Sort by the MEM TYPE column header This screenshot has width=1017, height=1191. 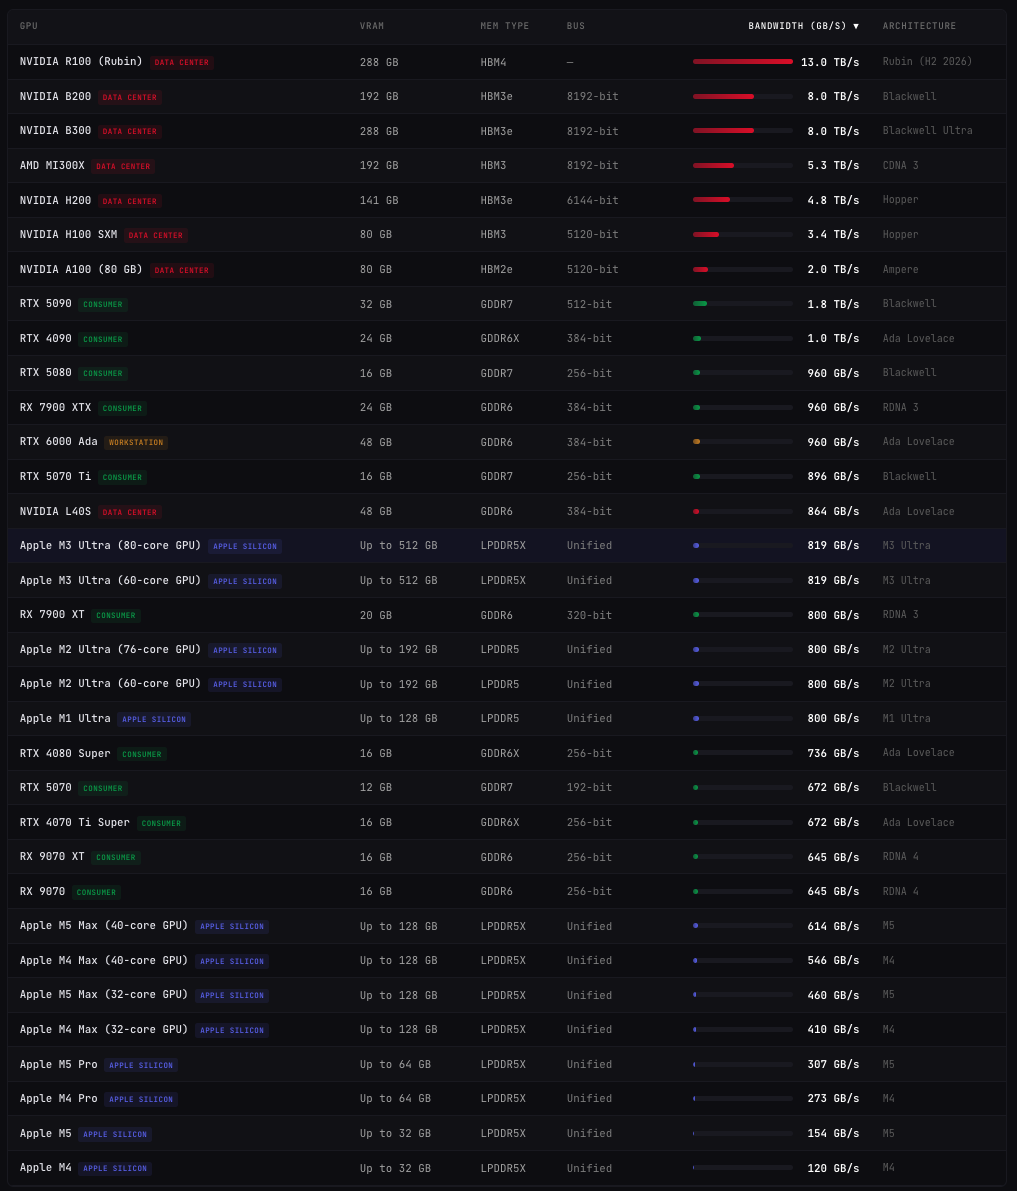click(x=504, y=26)
